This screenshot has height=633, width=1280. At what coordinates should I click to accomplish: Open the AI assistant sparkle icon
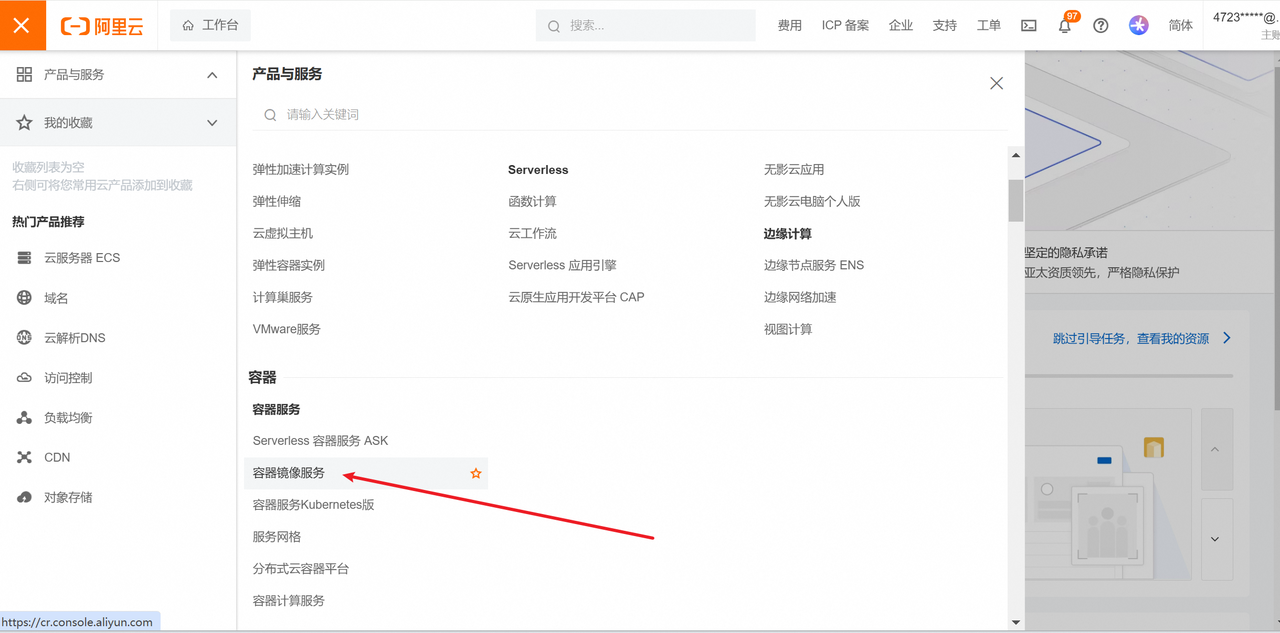[1139, 26]
